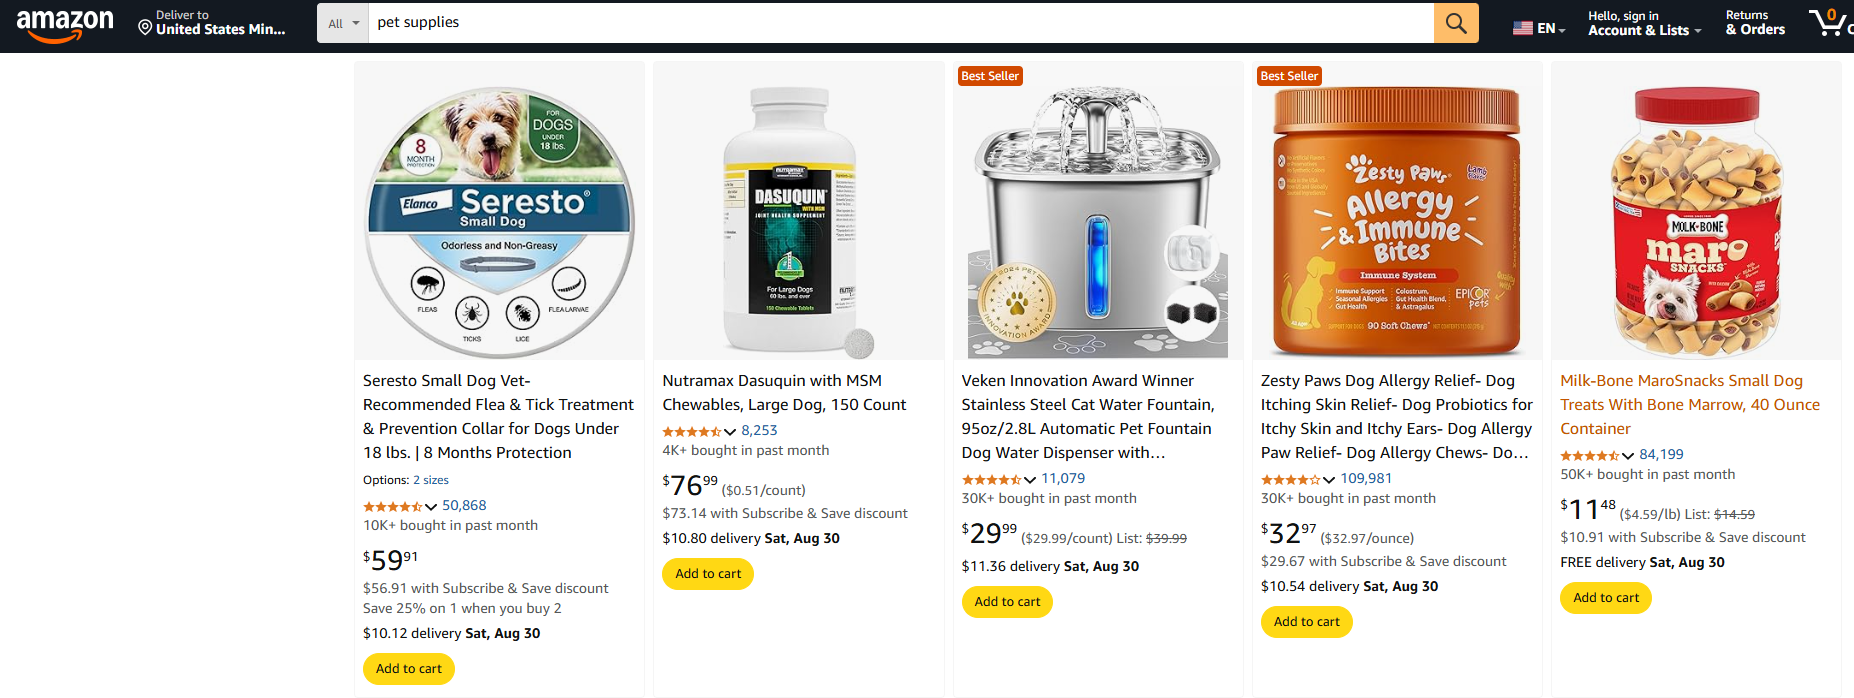
Task: Expand the rating breakdown chevron for Seresto collar
Action: 434,506
